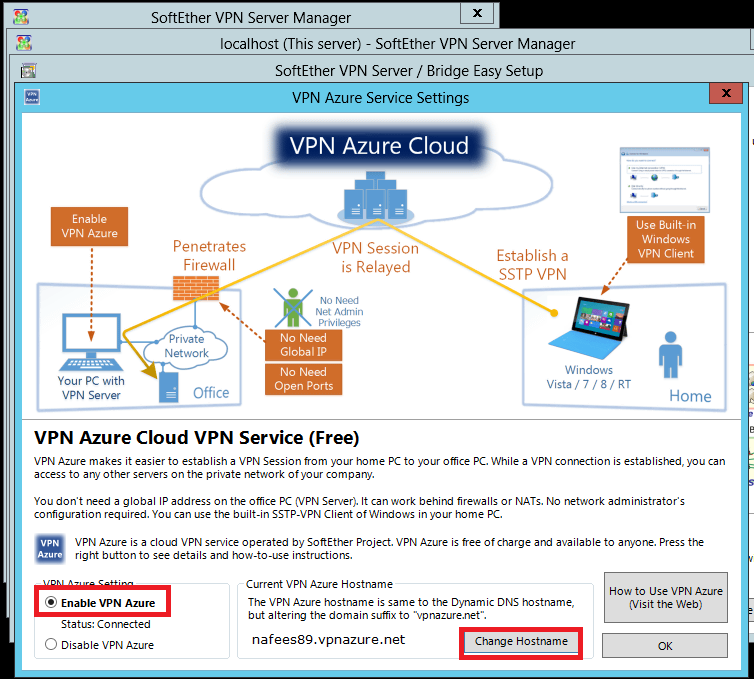Click the home user person icon
This screenshot has width=754, height=679.
point(670,355)
